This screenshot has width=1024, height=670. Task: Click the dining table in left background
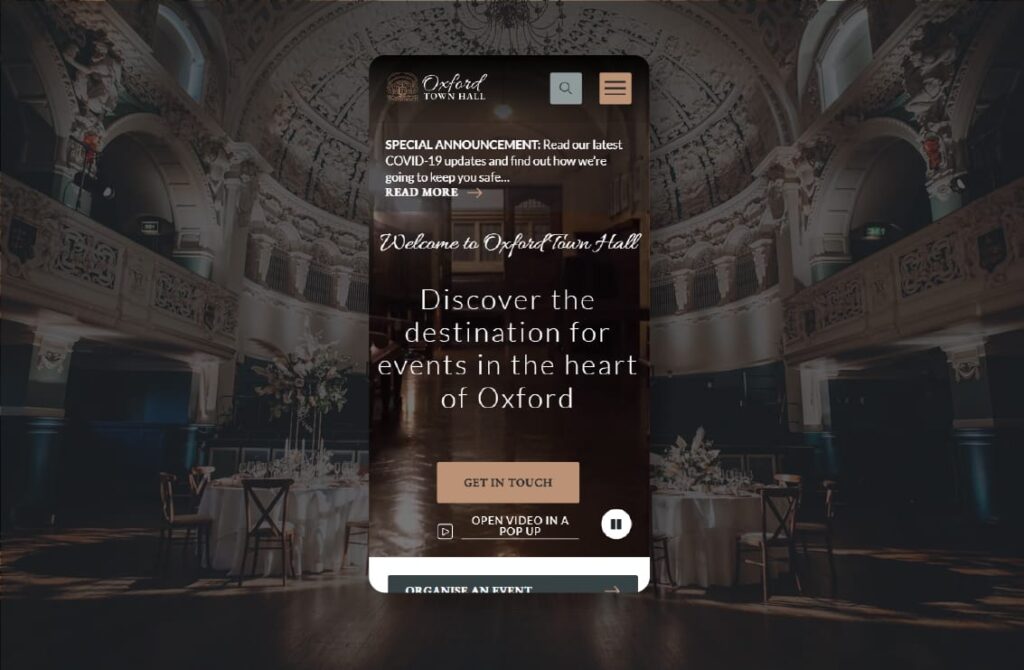click(281, 516)
